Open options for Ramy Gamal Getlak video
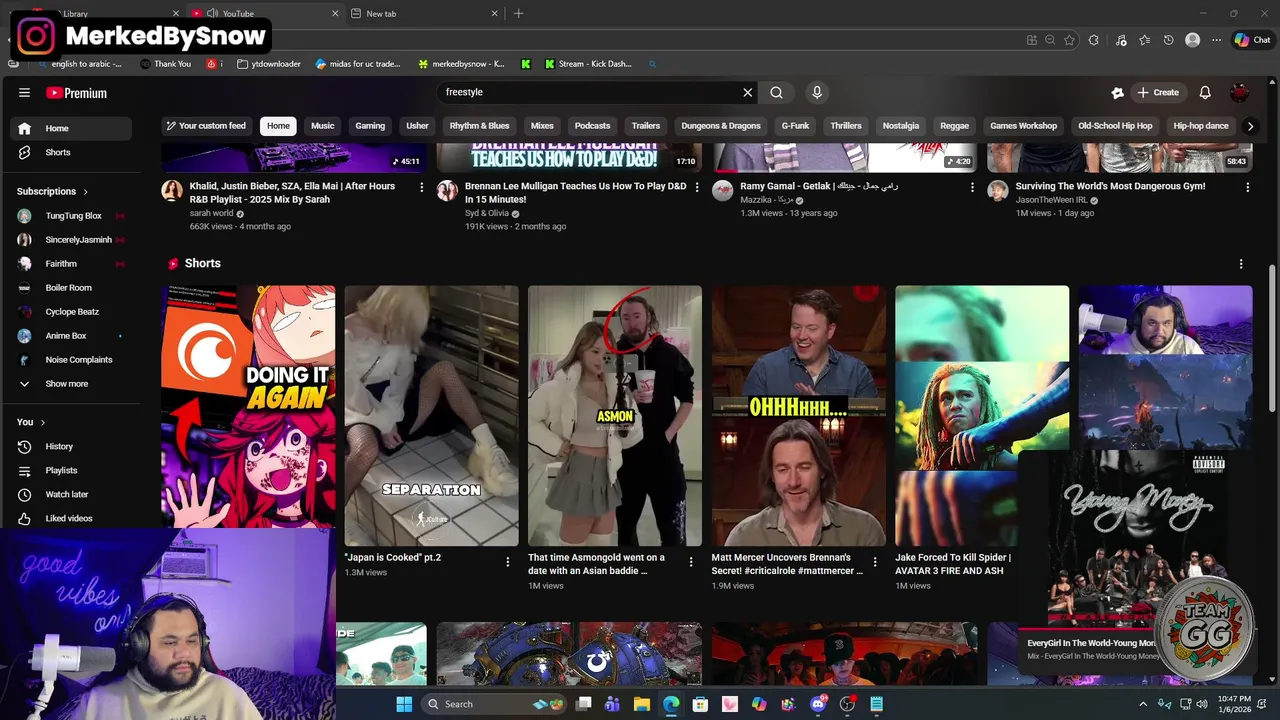Viewport: 1280px width, 720px height. [x=972, y=187]
